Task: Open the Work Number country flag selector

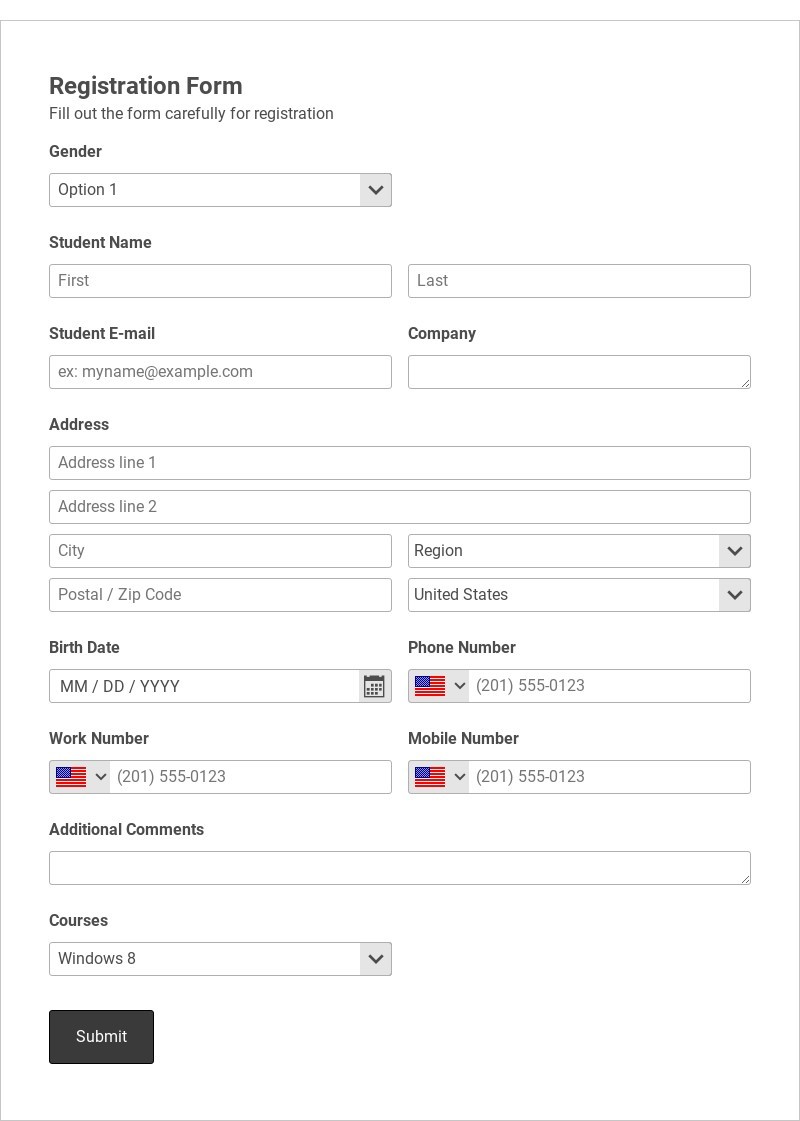Action: (x=81, y=777)
